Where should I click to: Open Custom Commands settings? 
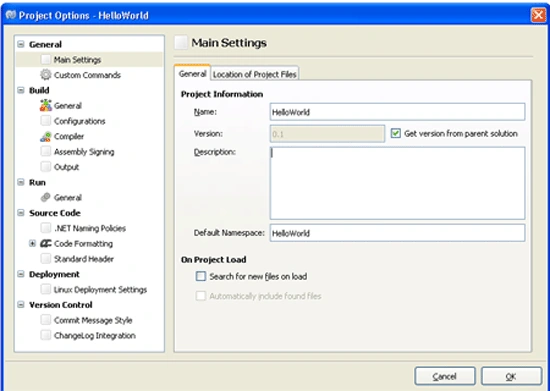87,75
